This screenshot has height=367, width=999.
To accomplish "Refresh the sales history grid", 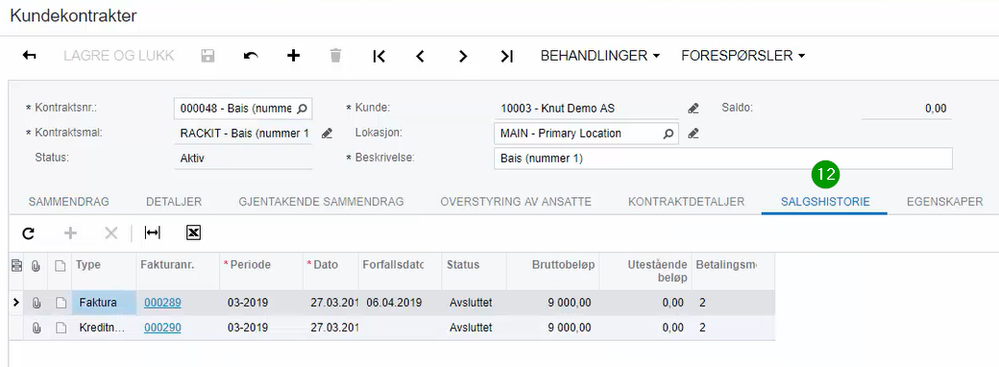I will click(28, 233).
